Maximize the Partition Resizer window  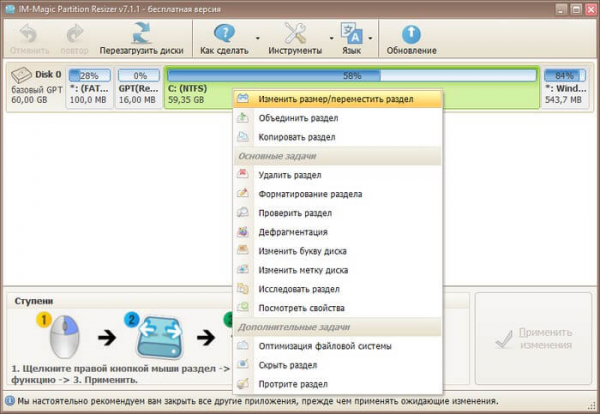pyautogui.click(x=576, y=9)
